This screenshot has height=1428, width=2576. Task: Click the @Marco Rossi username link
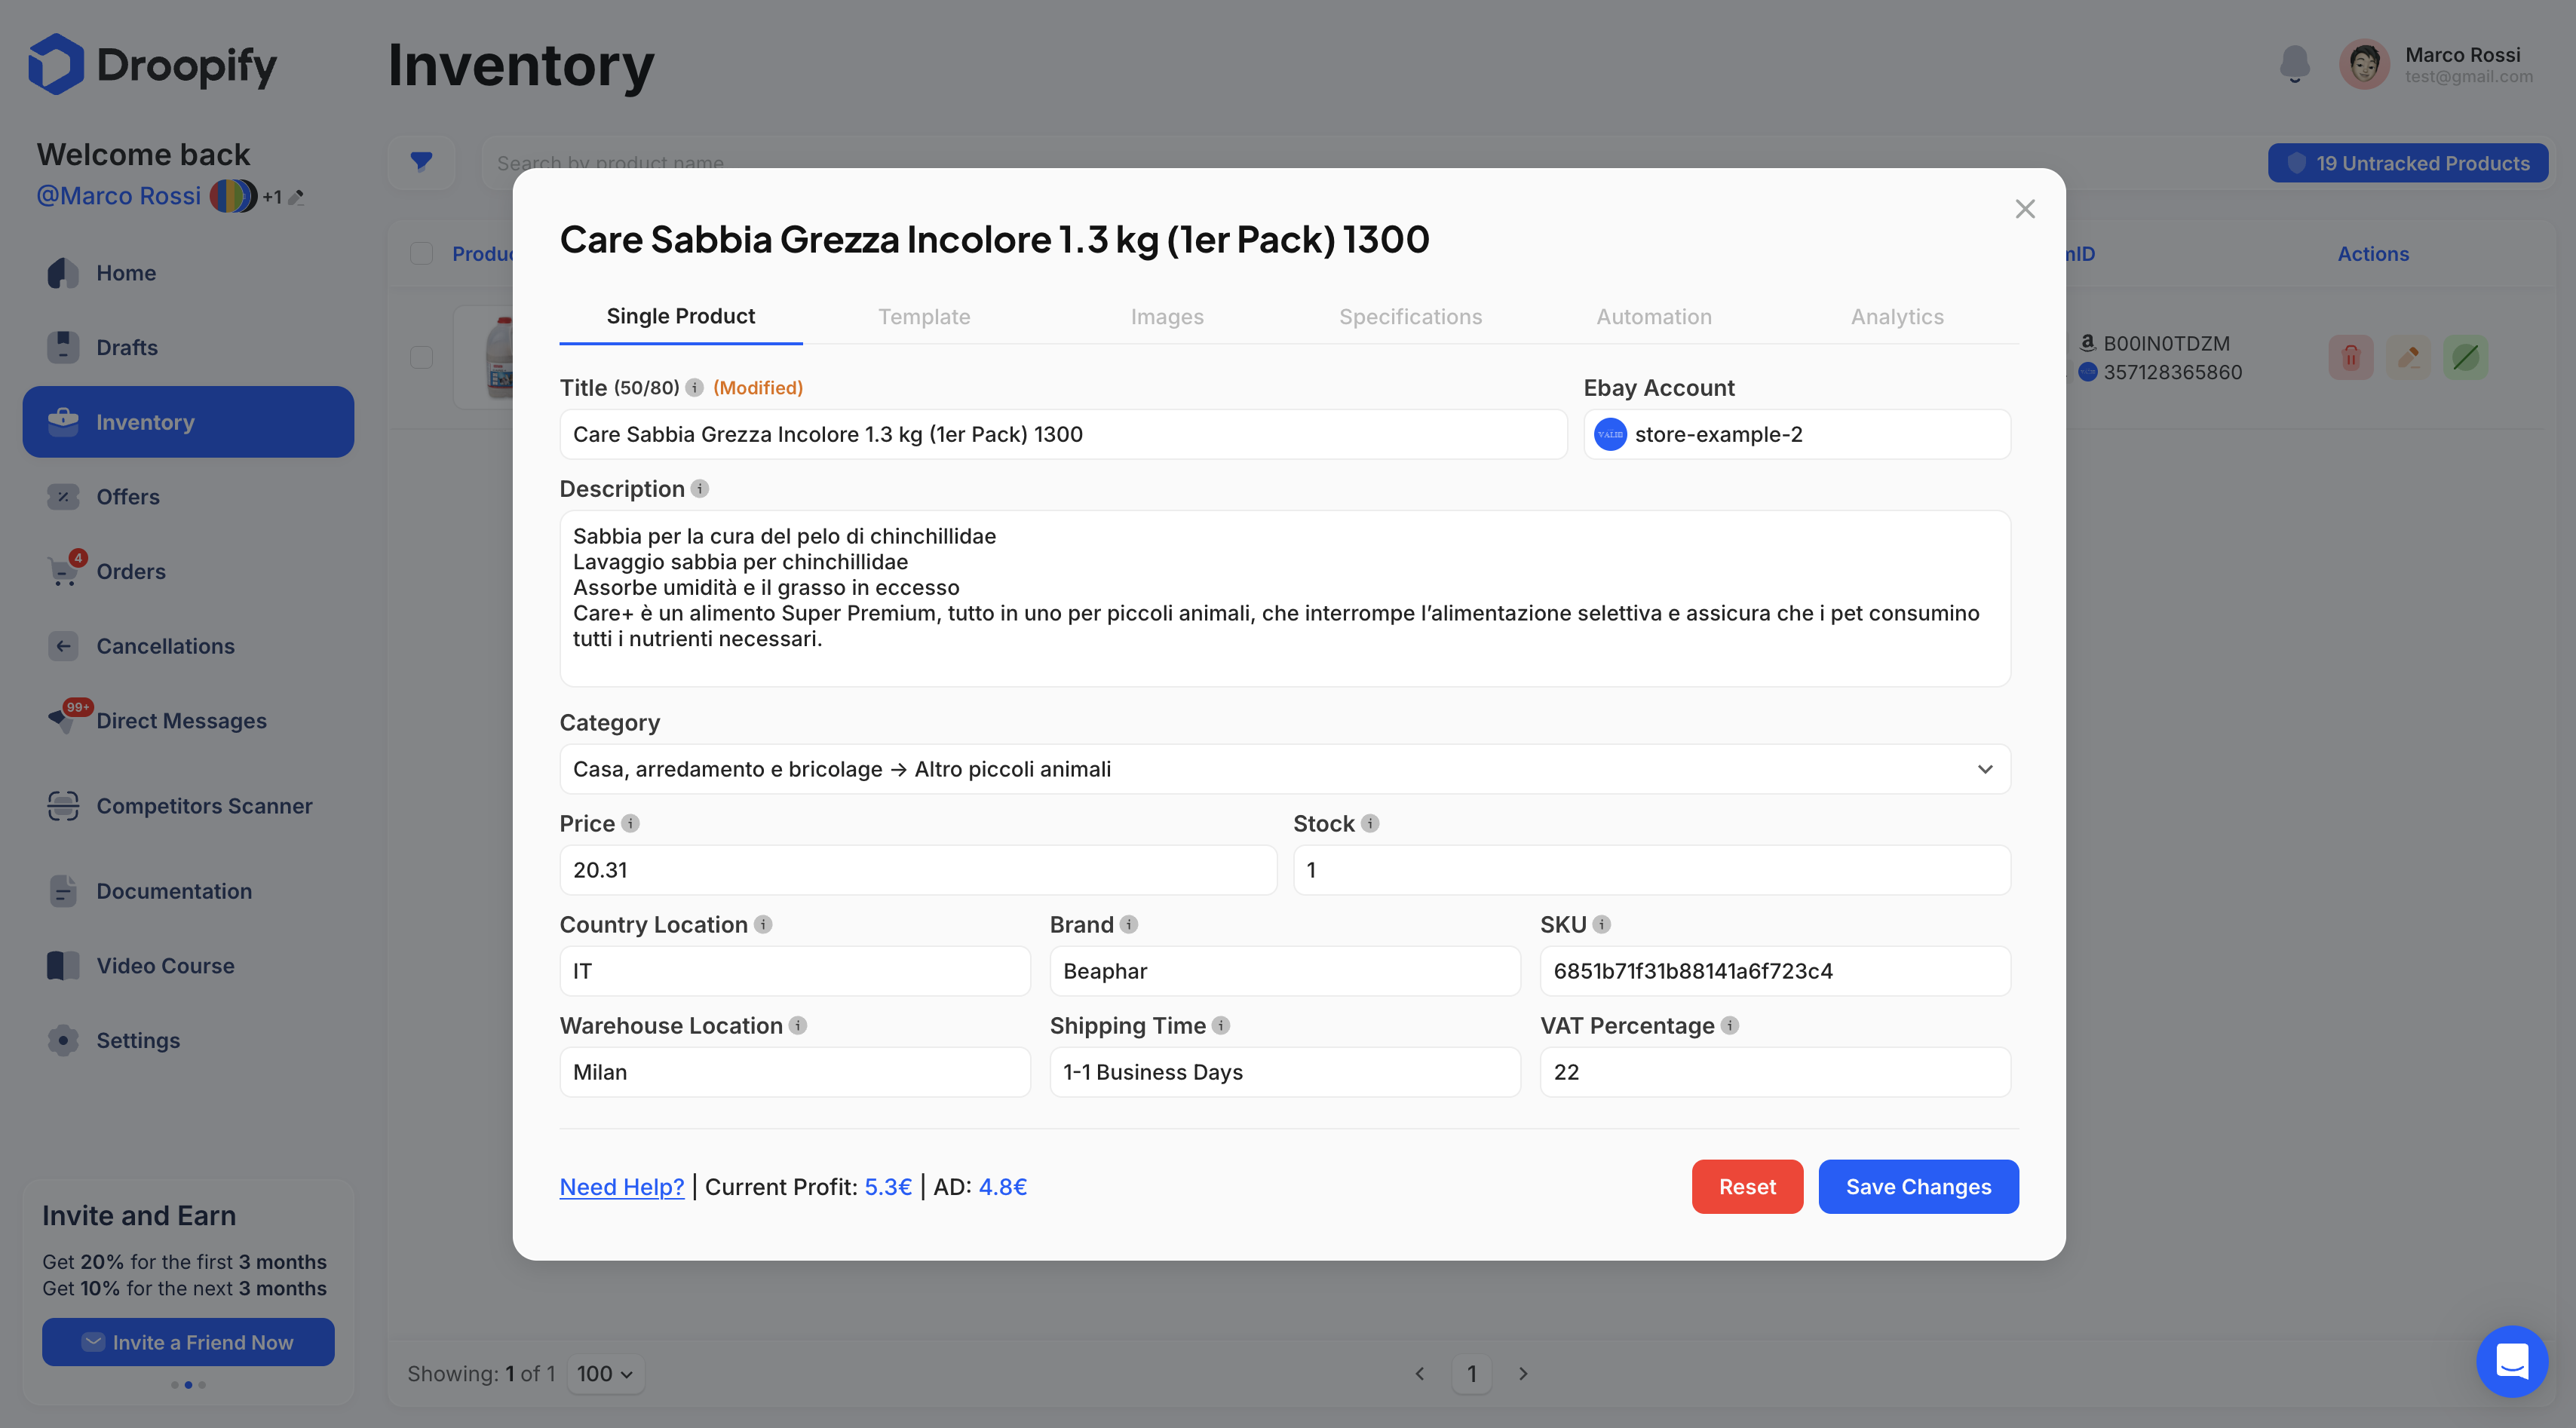[119, 196]
